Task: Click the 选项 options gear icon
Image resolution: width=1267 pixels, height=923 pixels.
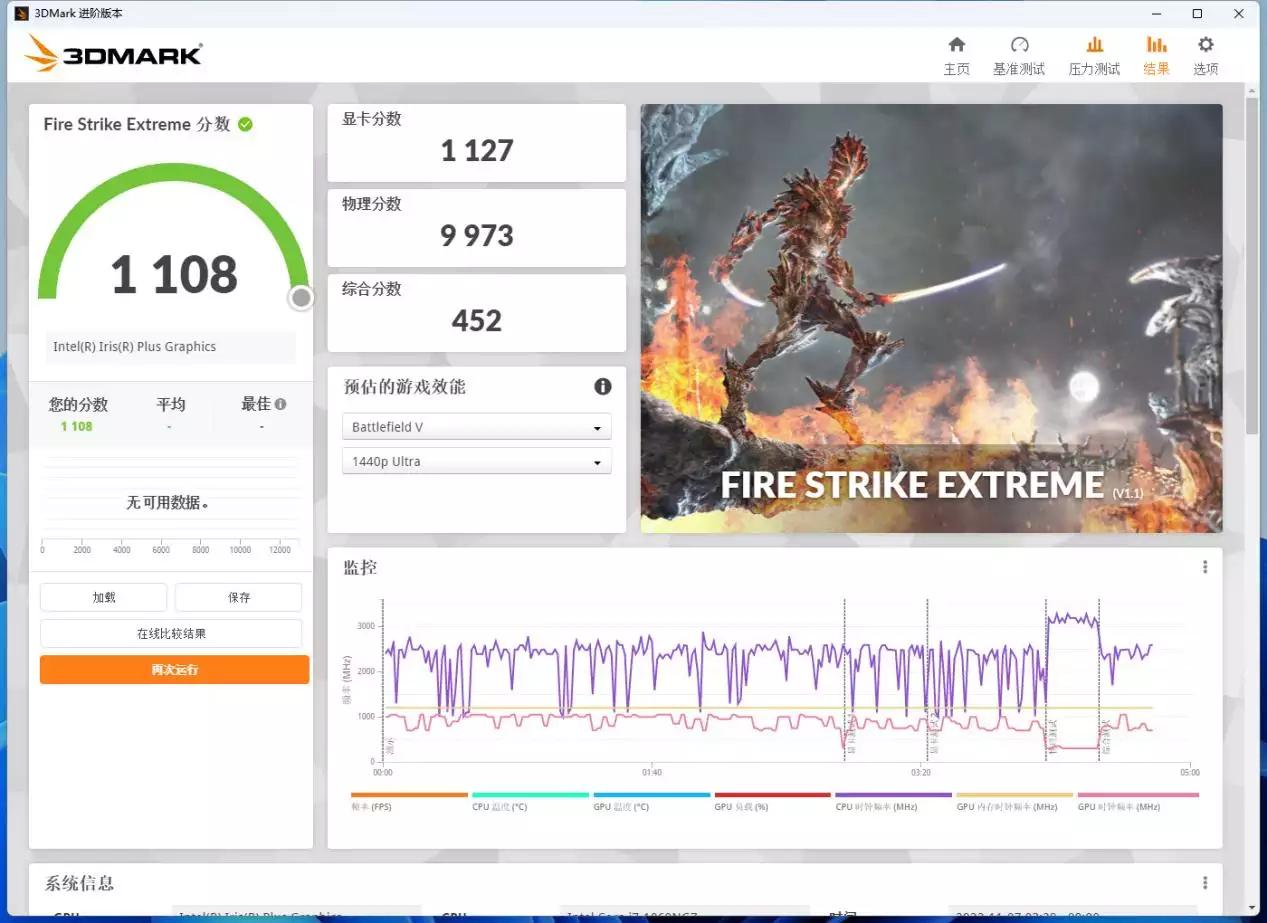Action: pos(1205,45)
